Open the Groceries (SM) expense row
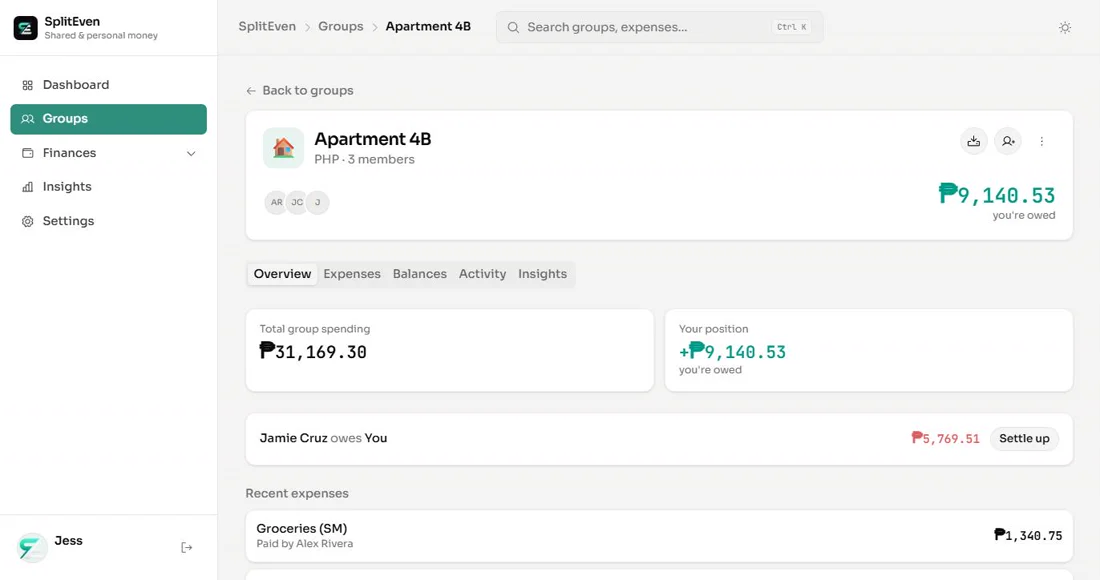1100x580 pixels. pos(659,536)
